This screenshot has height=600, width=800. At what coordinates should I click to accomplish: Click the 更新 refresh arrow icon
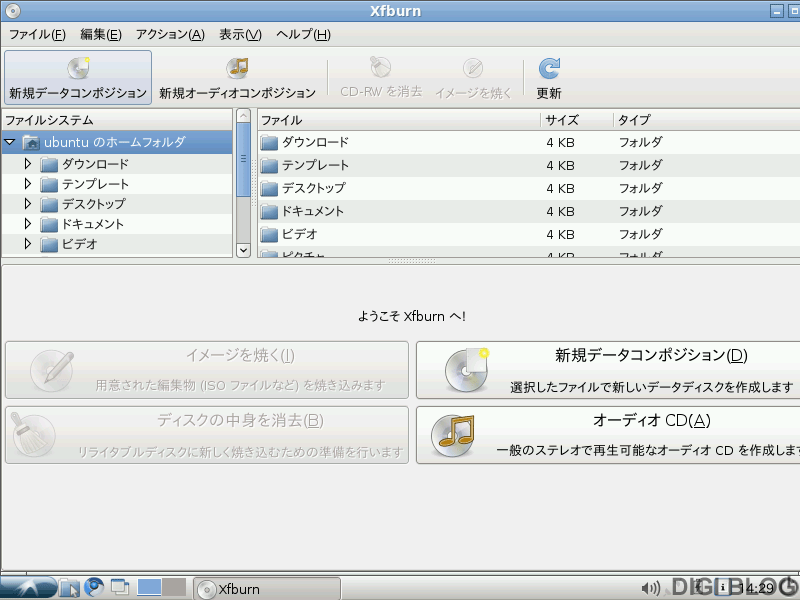point(549,68)
